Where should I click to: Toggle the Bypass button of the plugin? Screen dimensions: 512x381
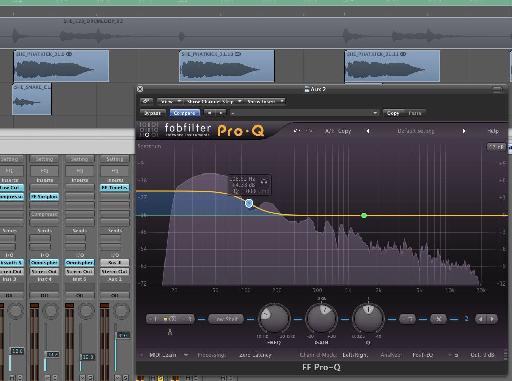[152, 113]
